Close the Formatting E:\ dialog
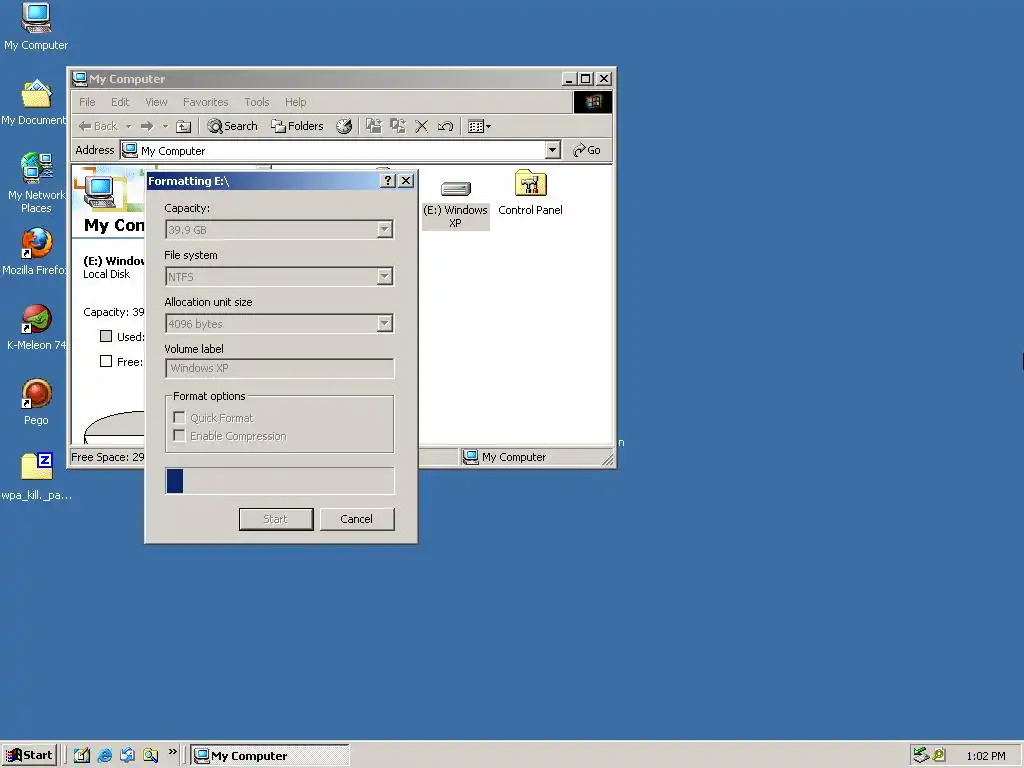 (406, 181)
